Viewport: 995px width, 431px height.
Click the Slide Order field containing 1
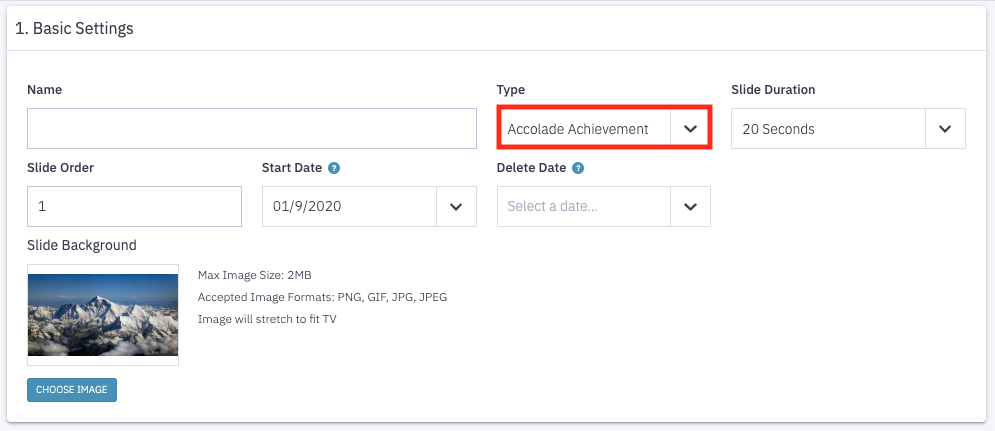[135, 206]
